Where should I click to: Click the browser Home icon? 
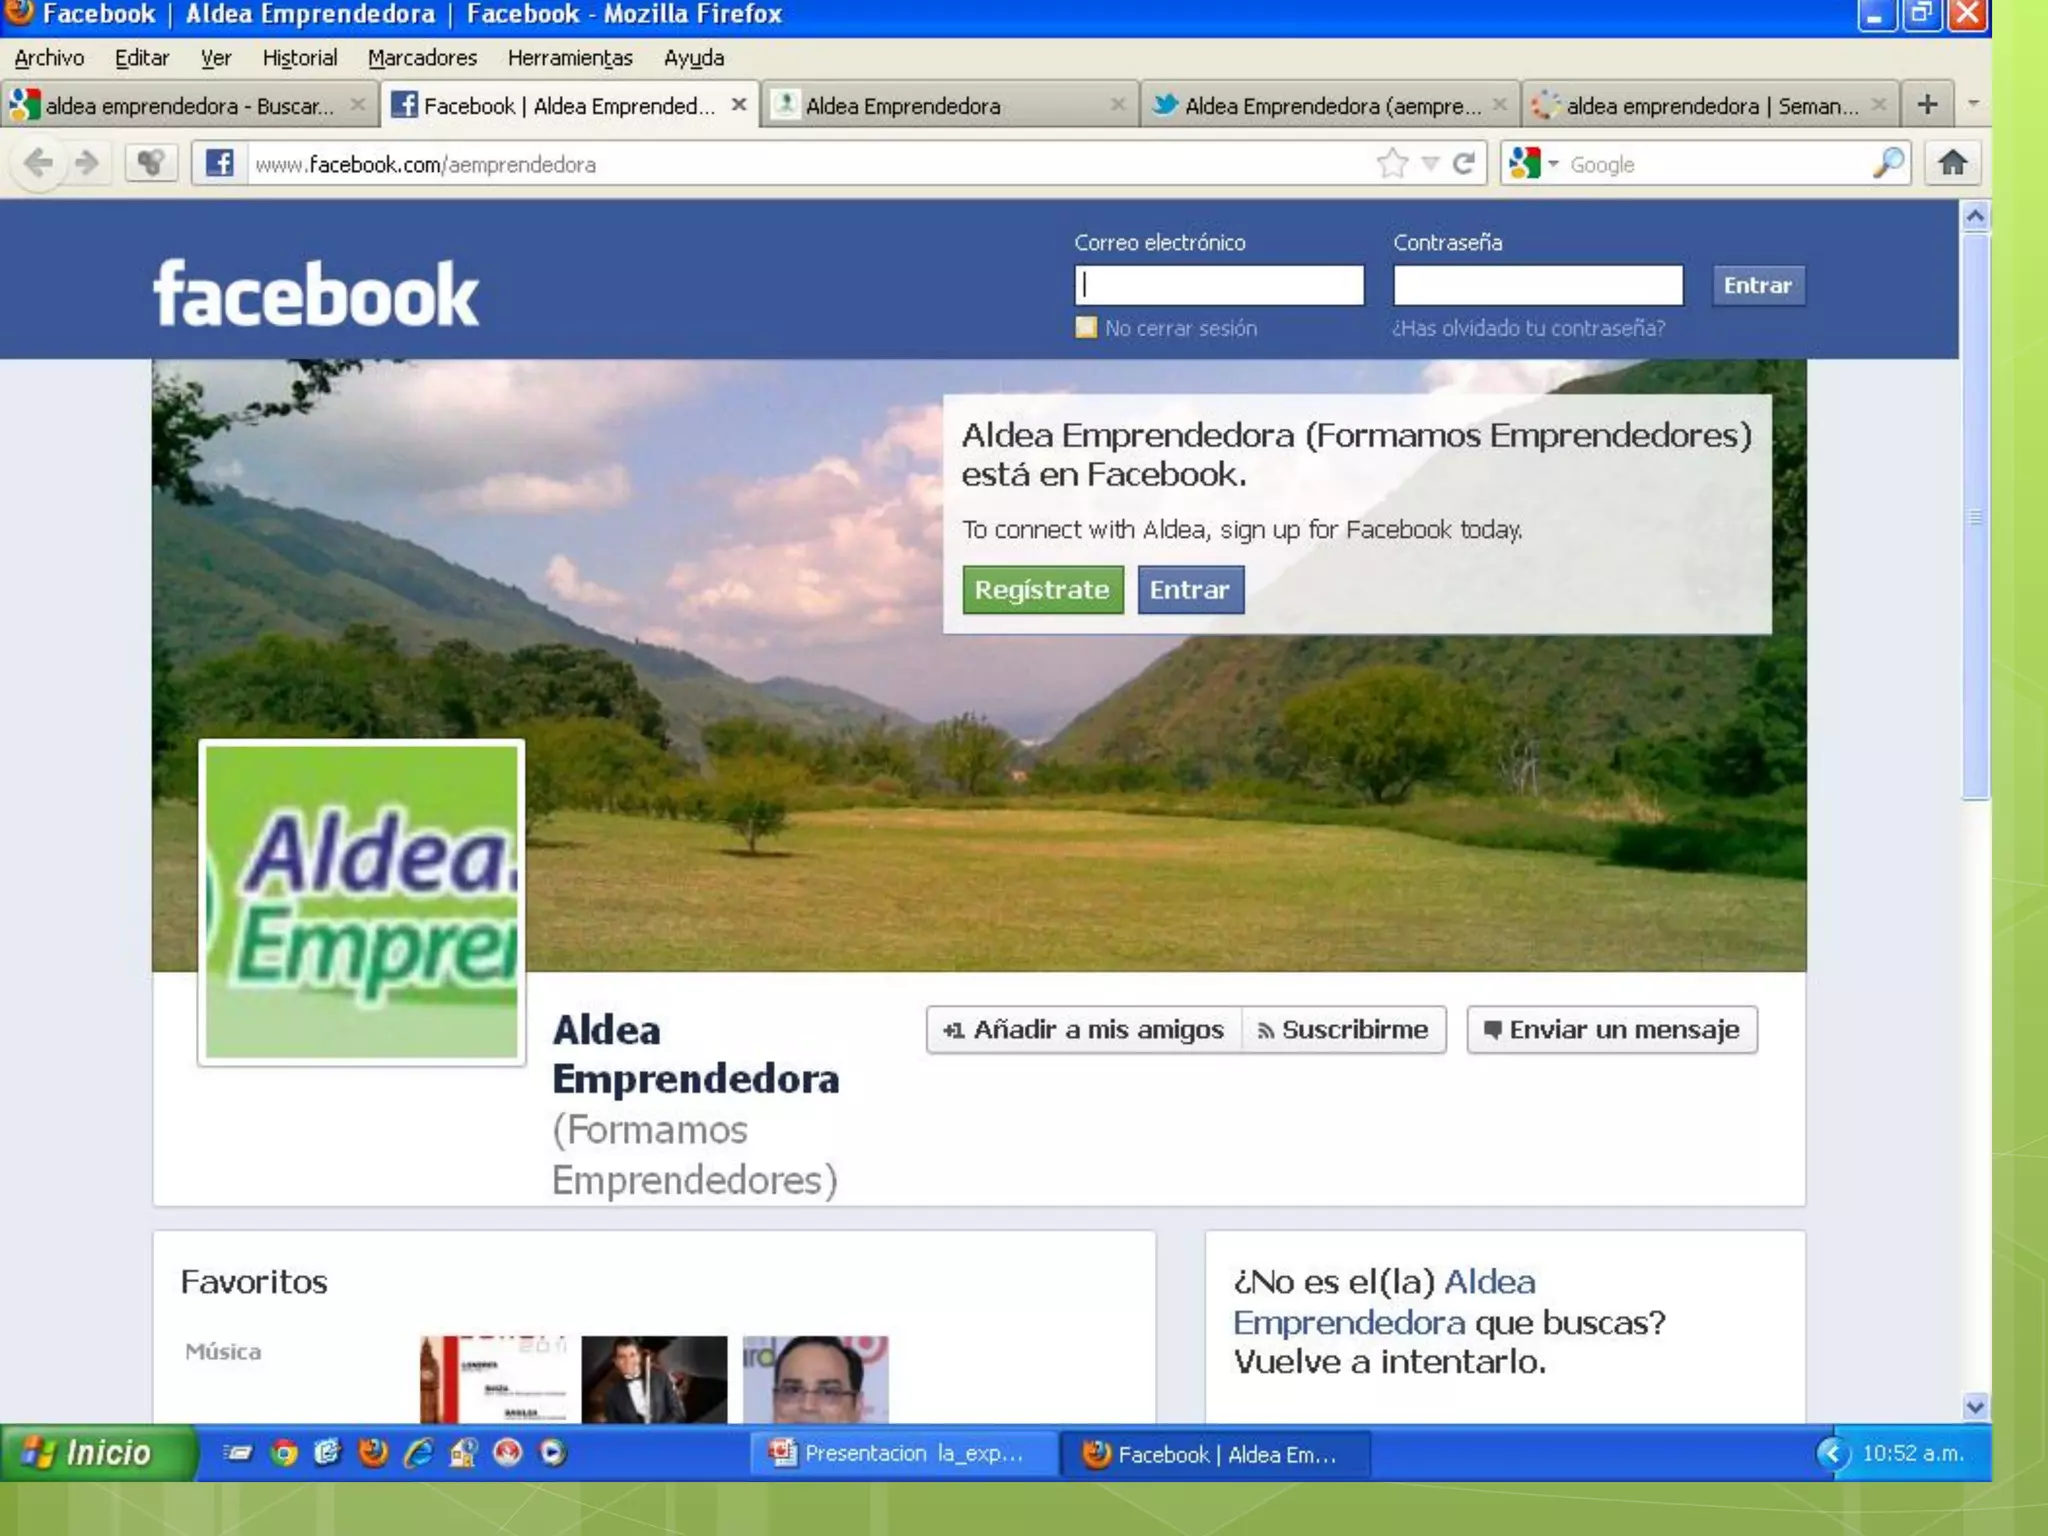coord(1952,163)
